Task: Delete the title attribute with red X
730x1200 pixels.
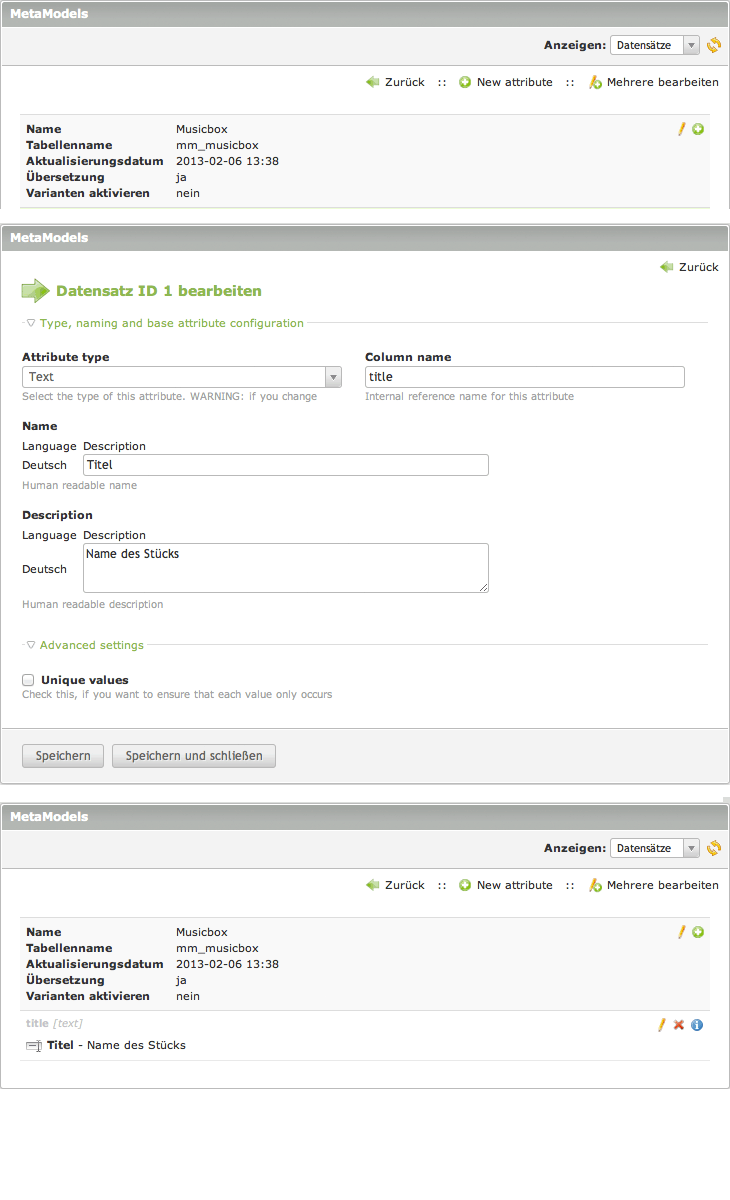Action: click(x=679, y=1025)
